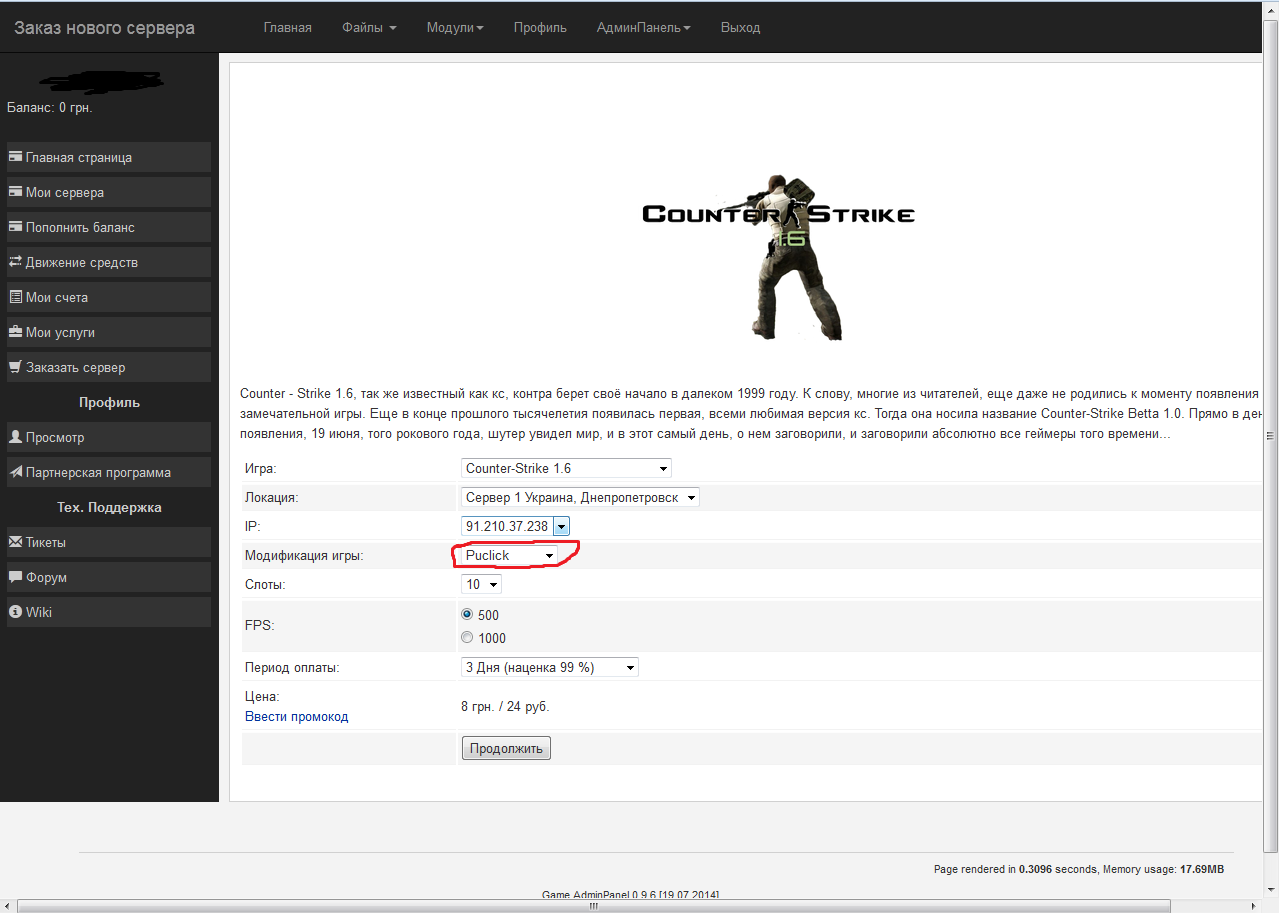Click the Ввести промокод link
The width and height of the screenshot is (1279, 913).
click(297, 716)
